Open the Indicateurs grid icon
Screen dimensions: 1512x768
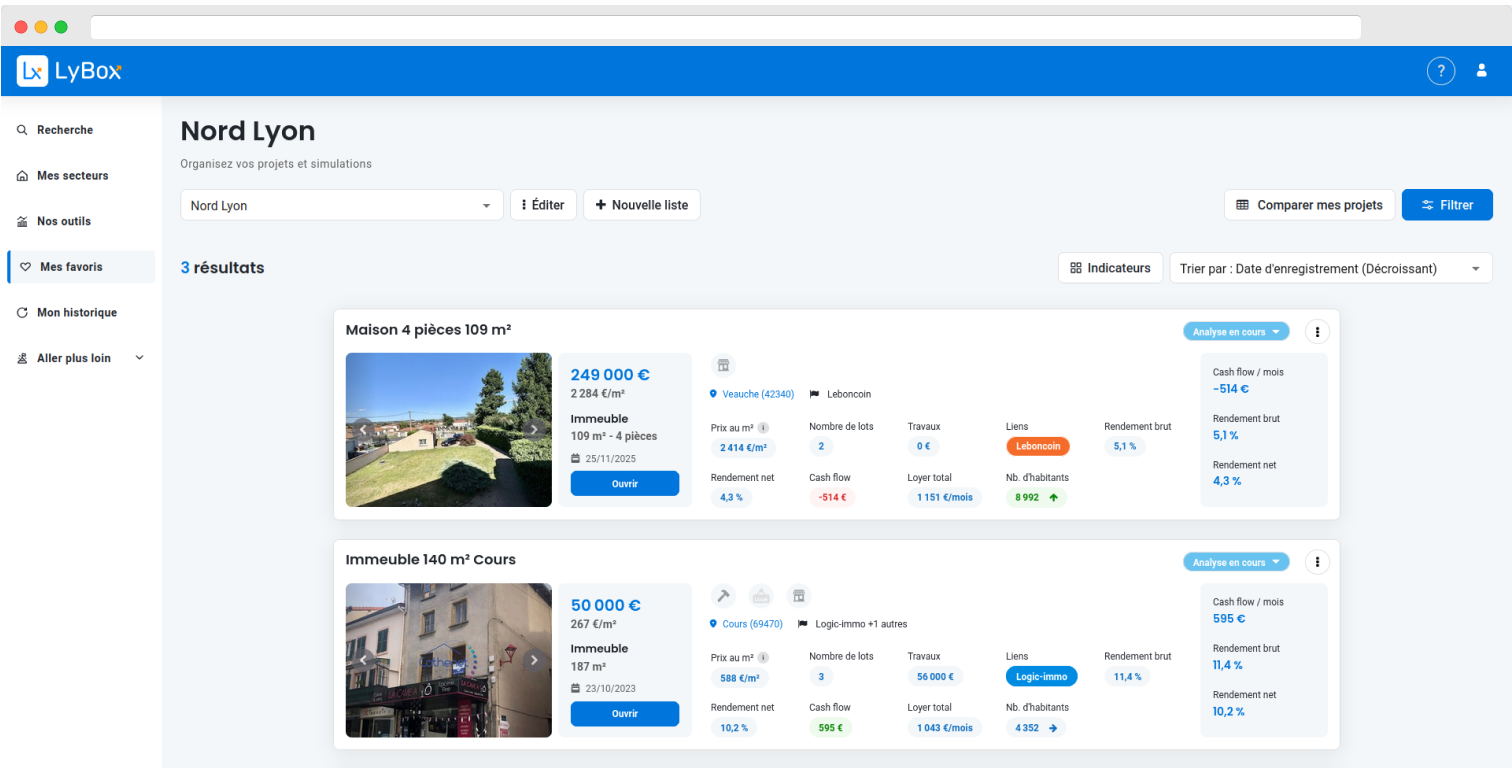1076,267
